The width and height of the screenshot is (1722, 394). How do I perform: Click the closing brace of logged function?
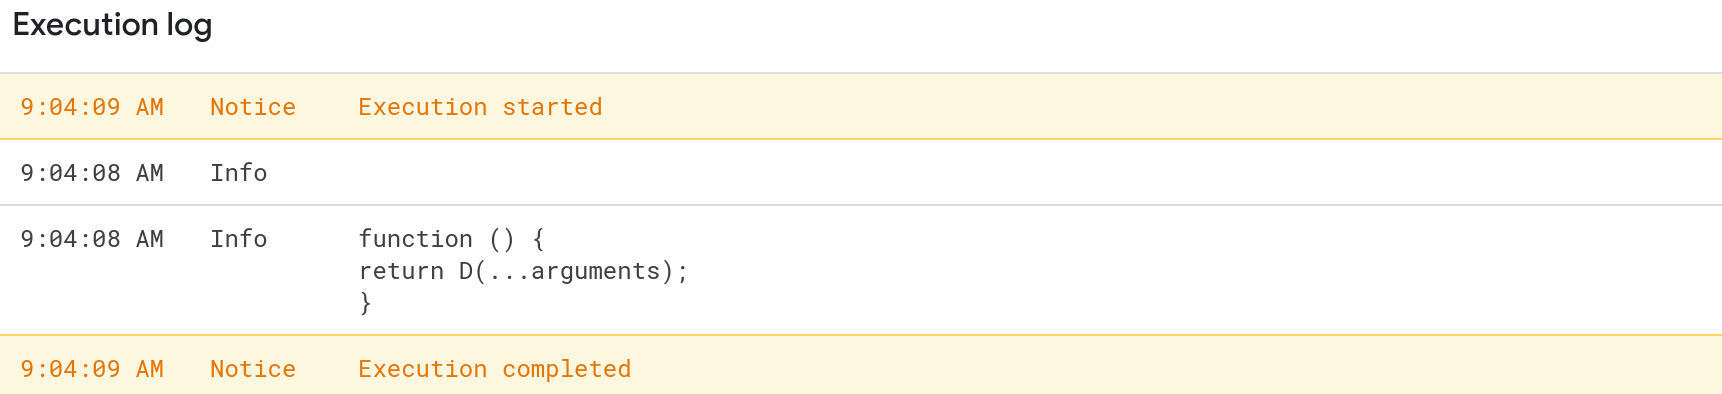(365, 303)
